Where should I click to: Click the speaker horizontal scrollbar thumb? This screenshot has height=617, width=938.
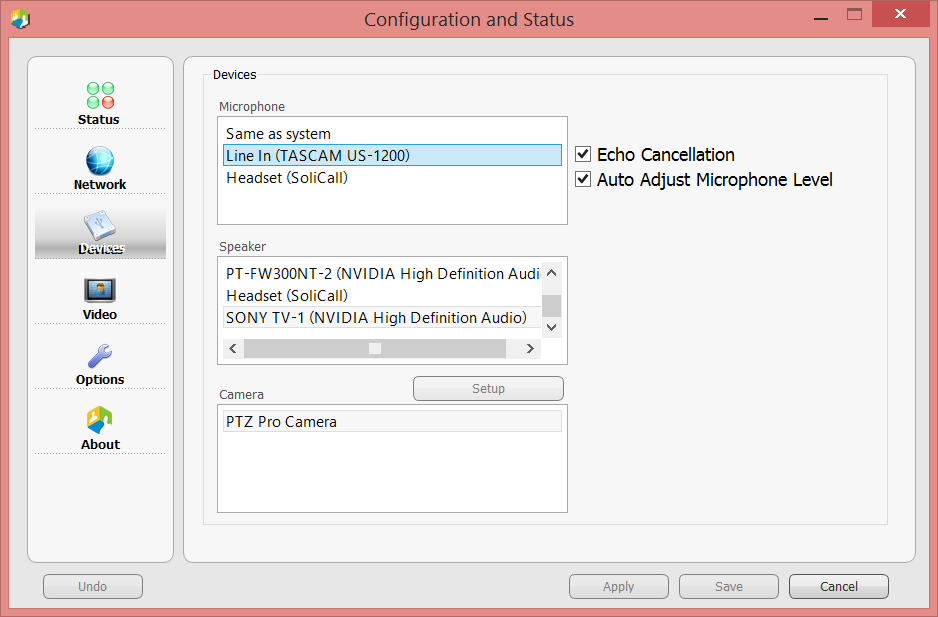pos(375,348)
